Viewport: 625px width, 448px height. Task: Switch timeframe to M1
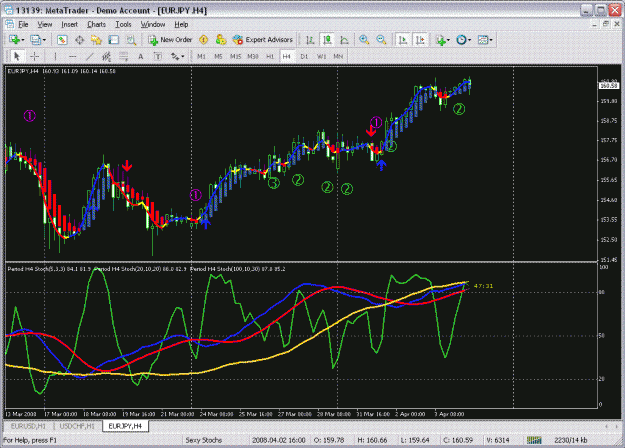pos(201,57)
